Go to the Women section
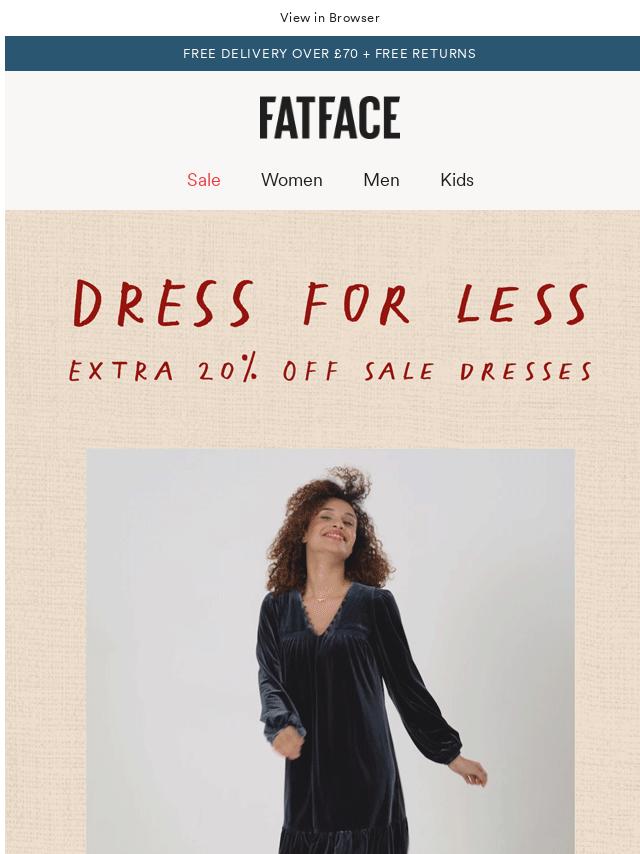Viewport: 640px width, 854px height. 291,180
